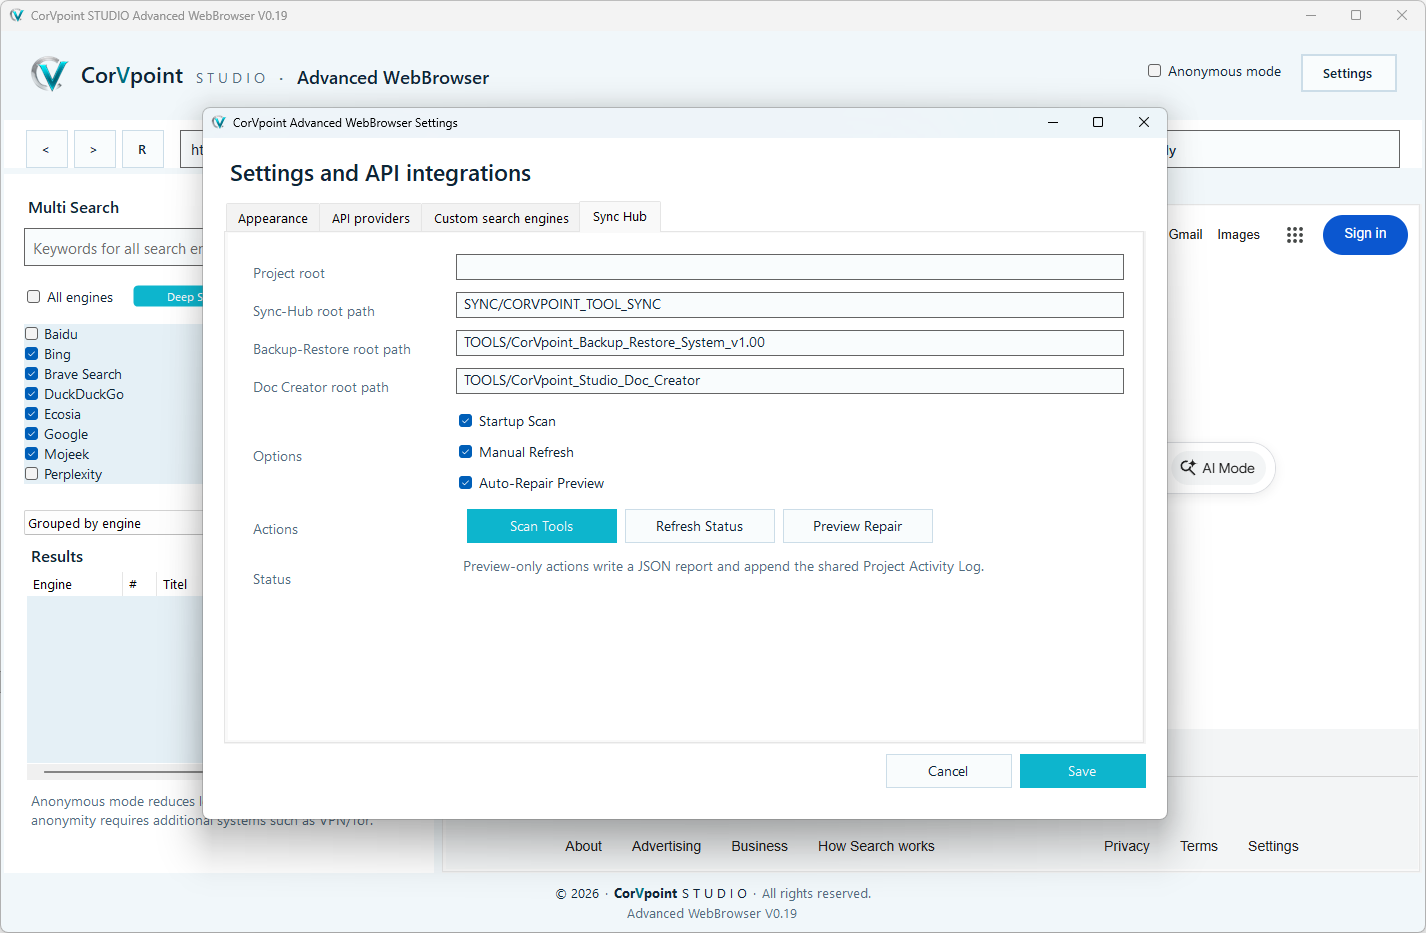Open the About footer link
The image size is (1426, 933).
[x=584, y=846]
